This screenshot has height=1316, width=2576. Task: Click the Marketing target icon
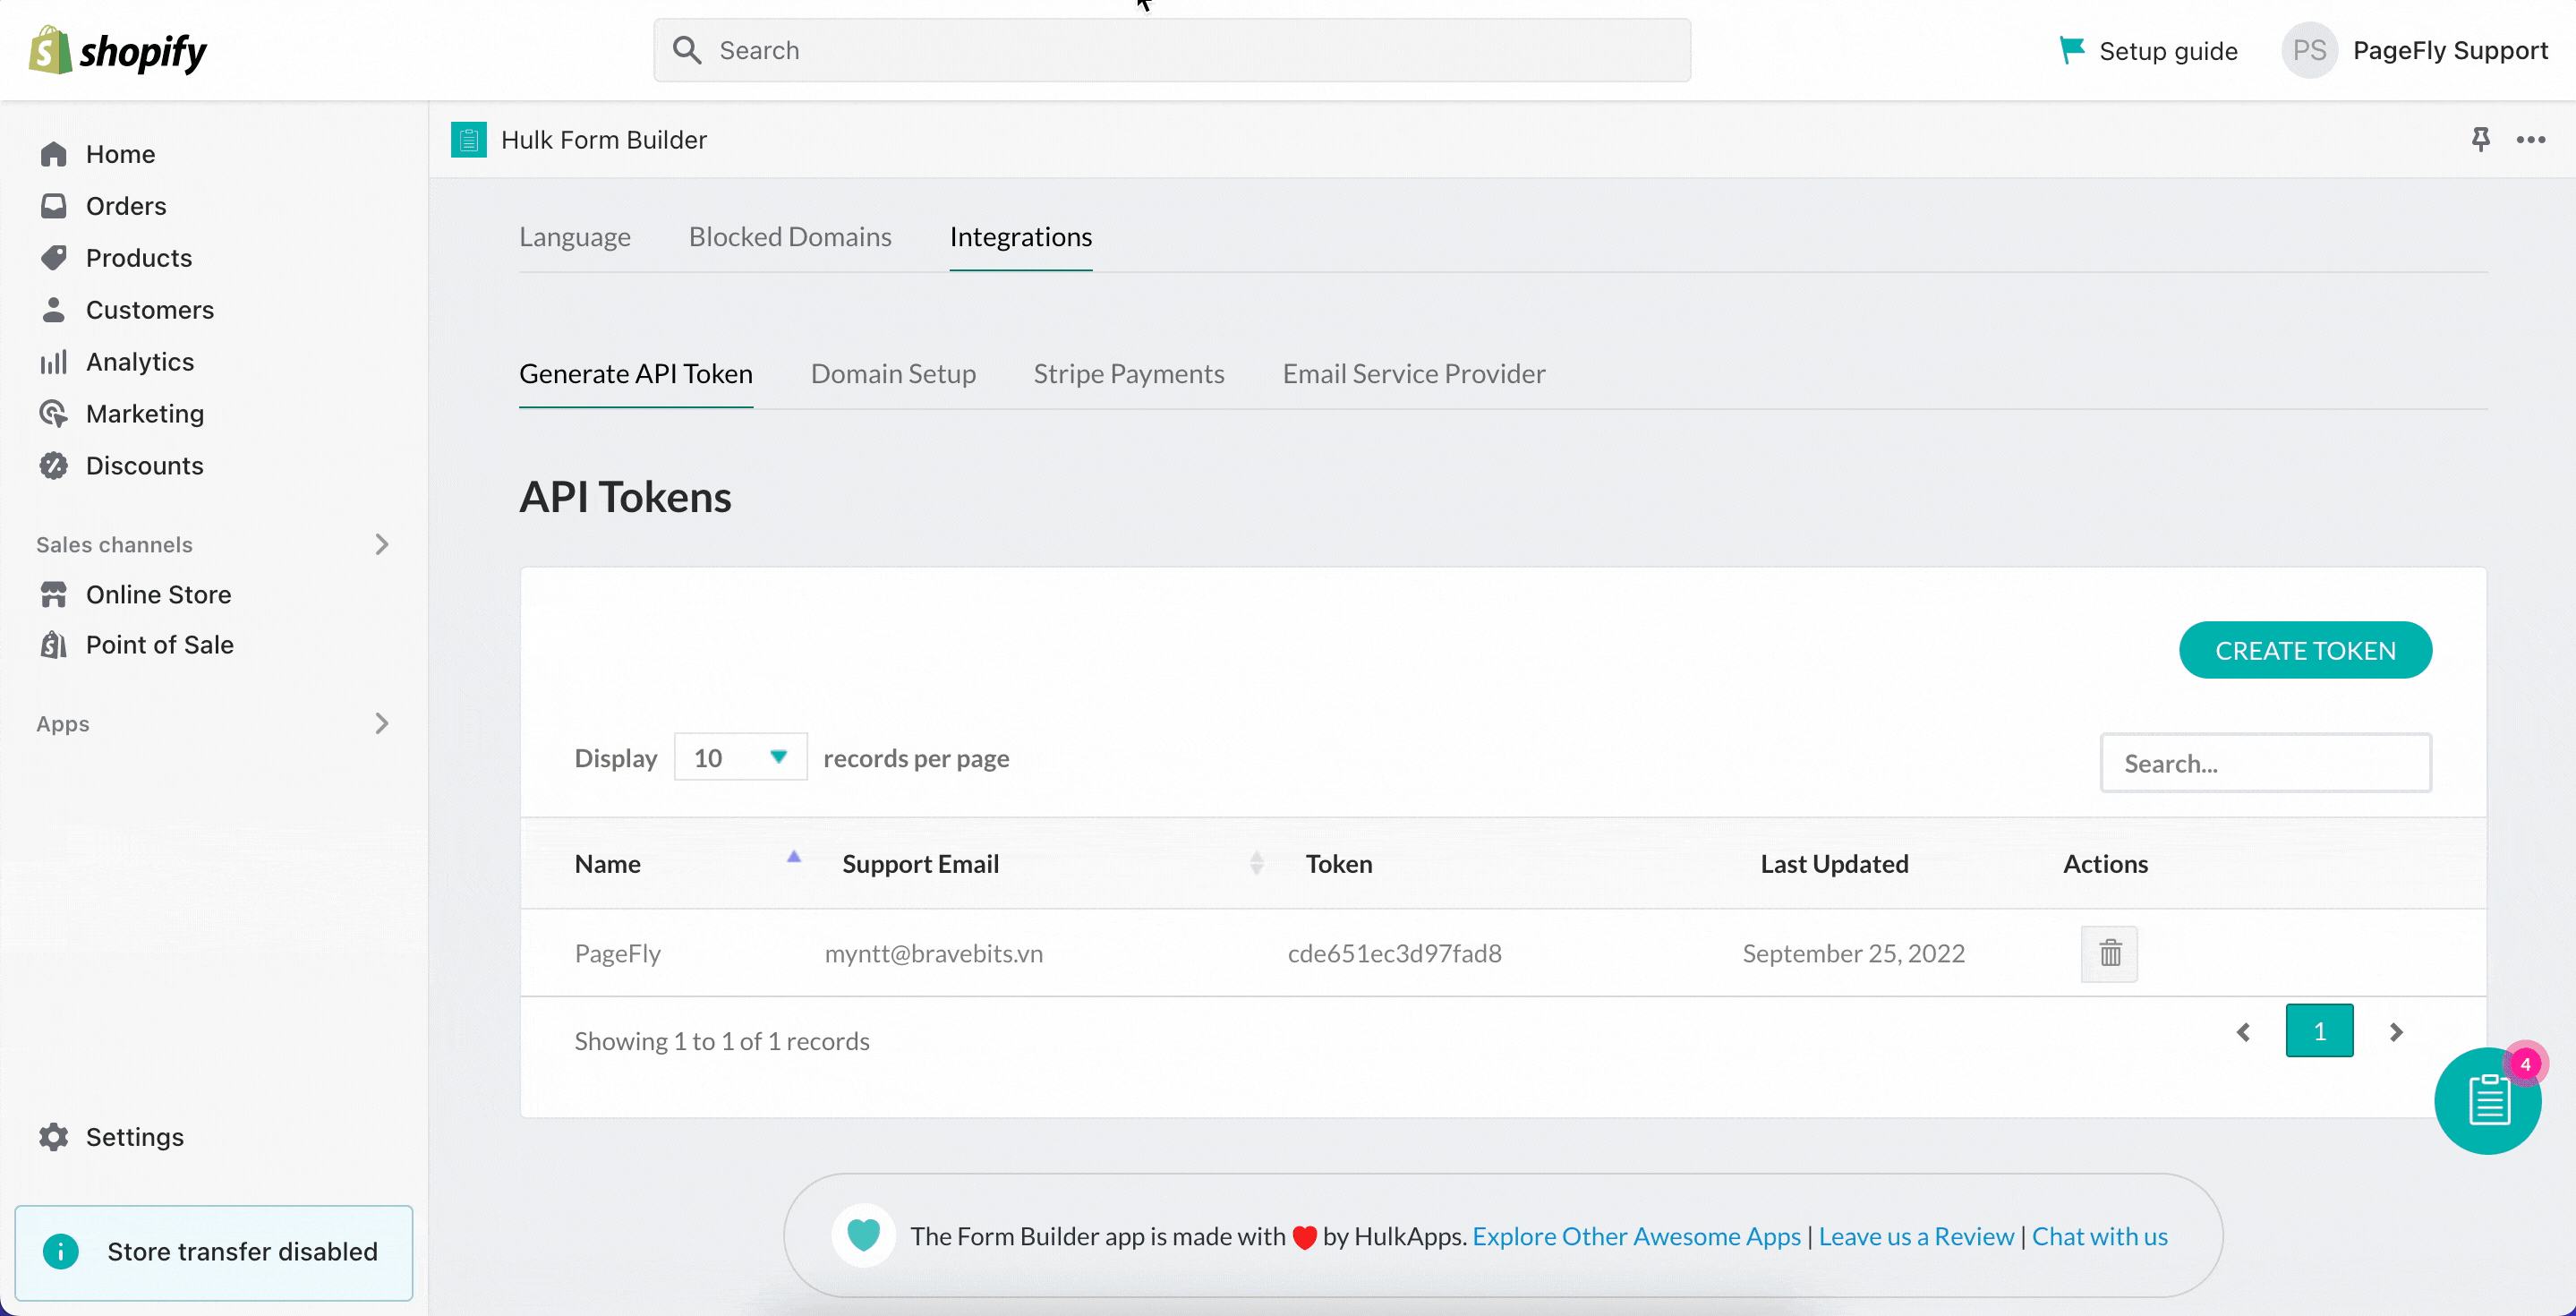(53, 414)
